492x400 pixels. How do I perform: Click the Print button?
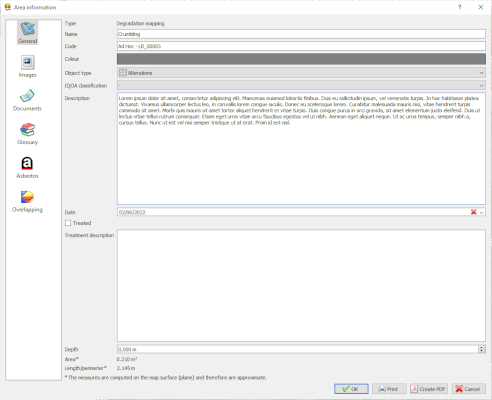click(389, 389)
